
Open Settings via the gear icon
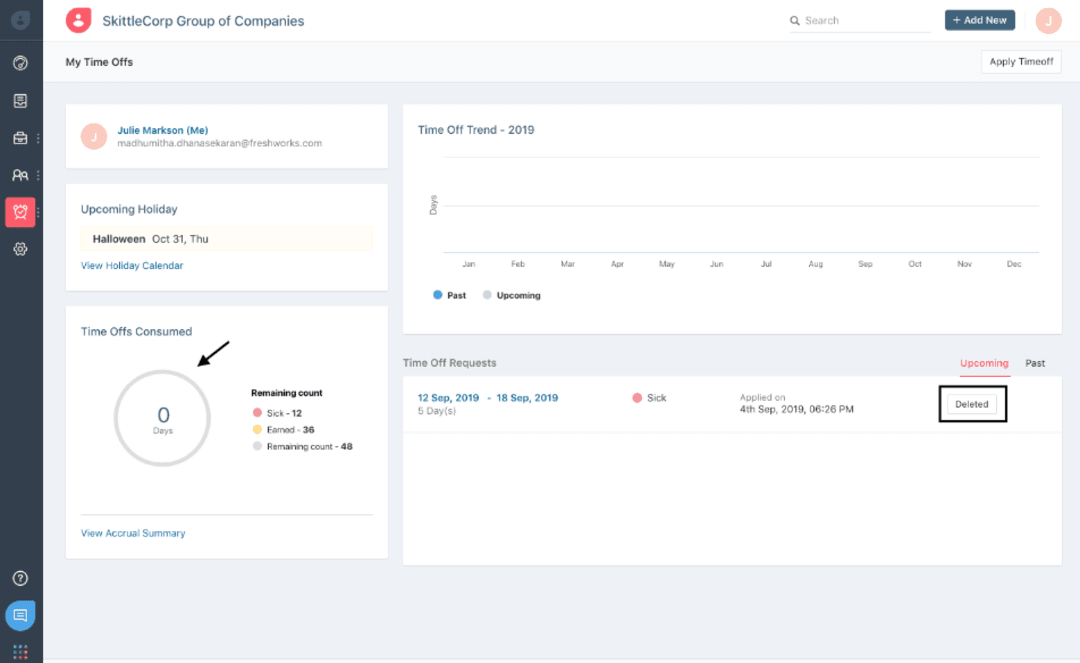pyautogui.click(x=21, y=249)
